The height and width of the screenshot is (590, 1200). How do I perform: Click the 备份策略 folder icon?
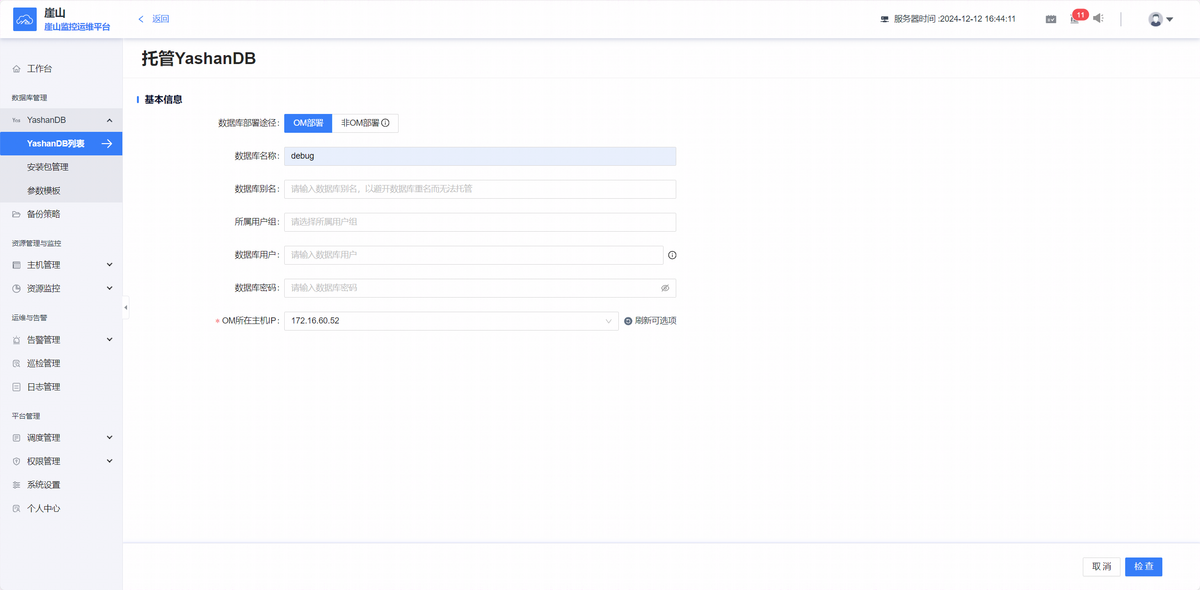pos(16,214)
